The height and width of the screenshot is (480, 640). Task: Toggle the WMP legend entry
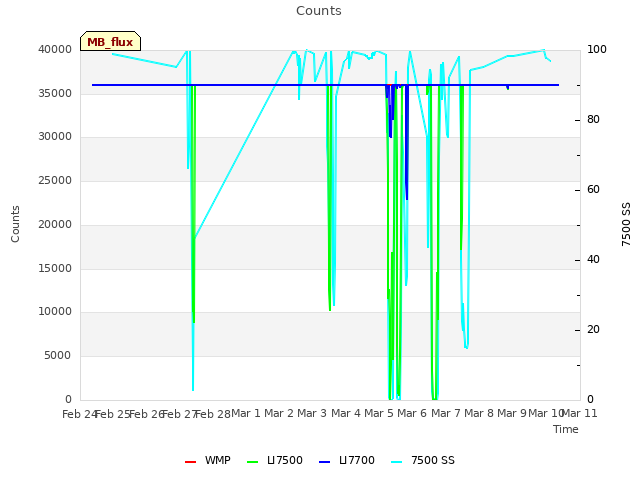208,461
